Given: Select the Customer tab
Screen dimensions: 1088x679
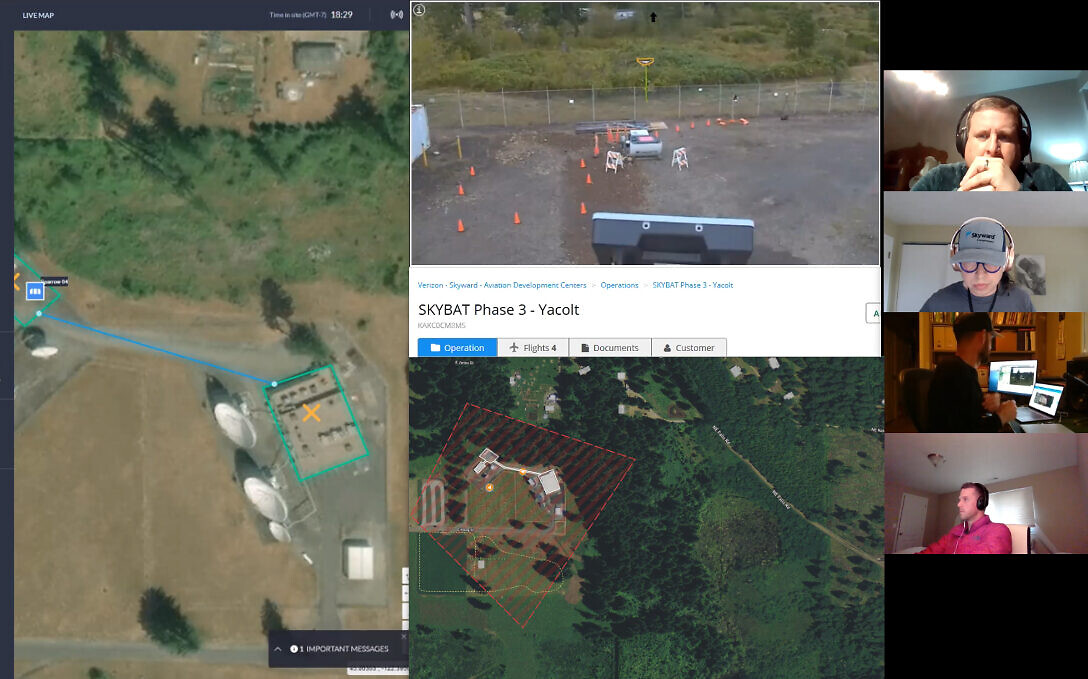Looking at the screenshot, I should pos(689,347).
